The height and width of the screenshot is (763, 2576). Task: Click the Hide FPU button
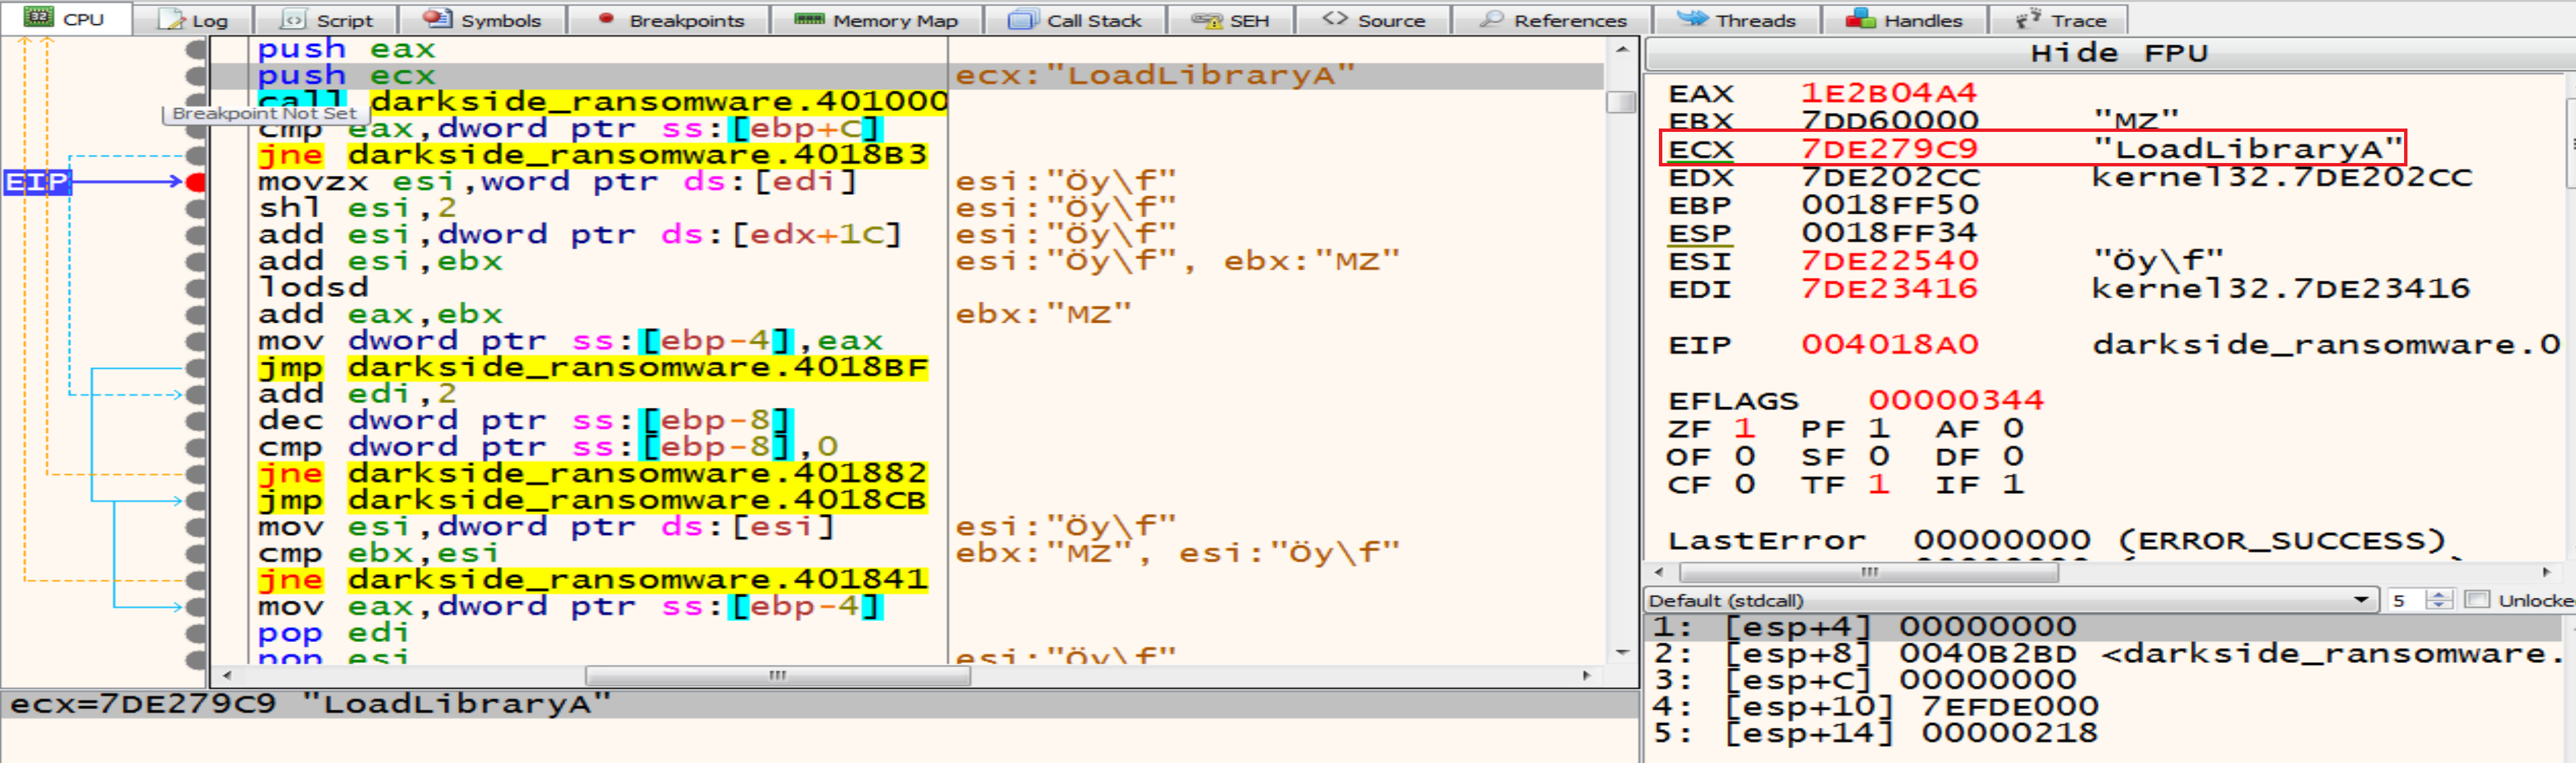coord(2118,53)
